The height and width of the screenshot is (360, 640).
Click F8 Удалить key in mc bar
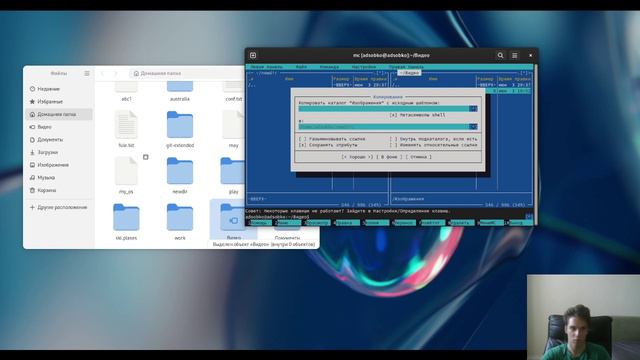point(461,223)
